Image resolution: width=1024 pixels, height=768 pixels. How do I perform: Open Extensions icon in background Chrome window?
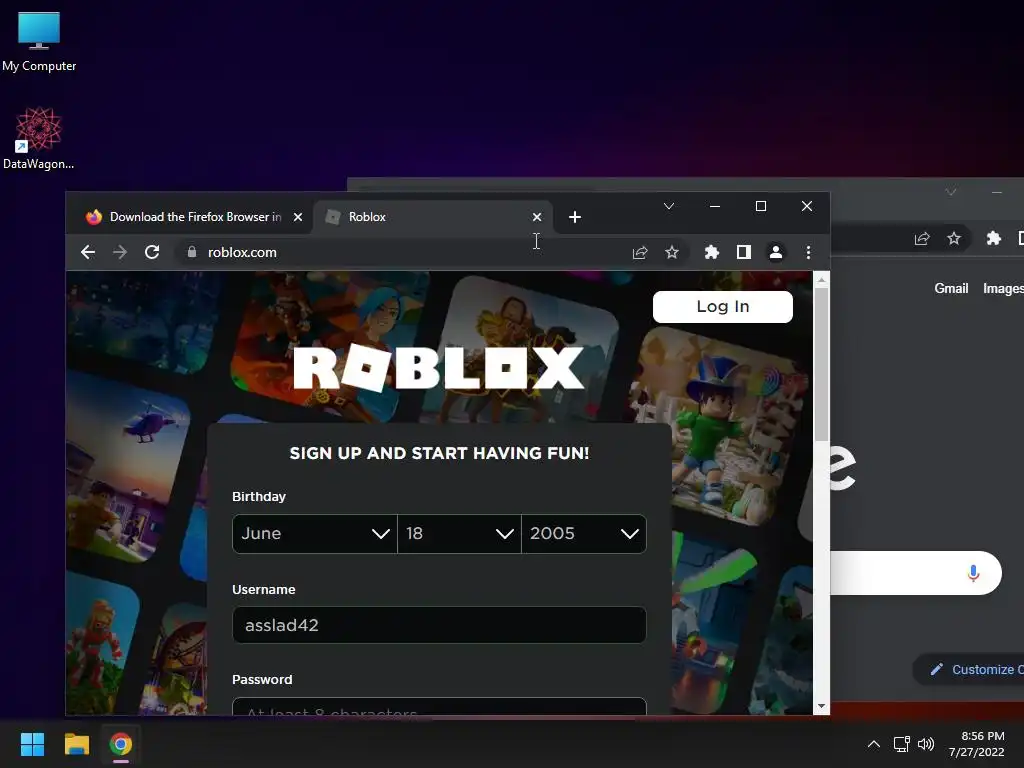point(994,238)
